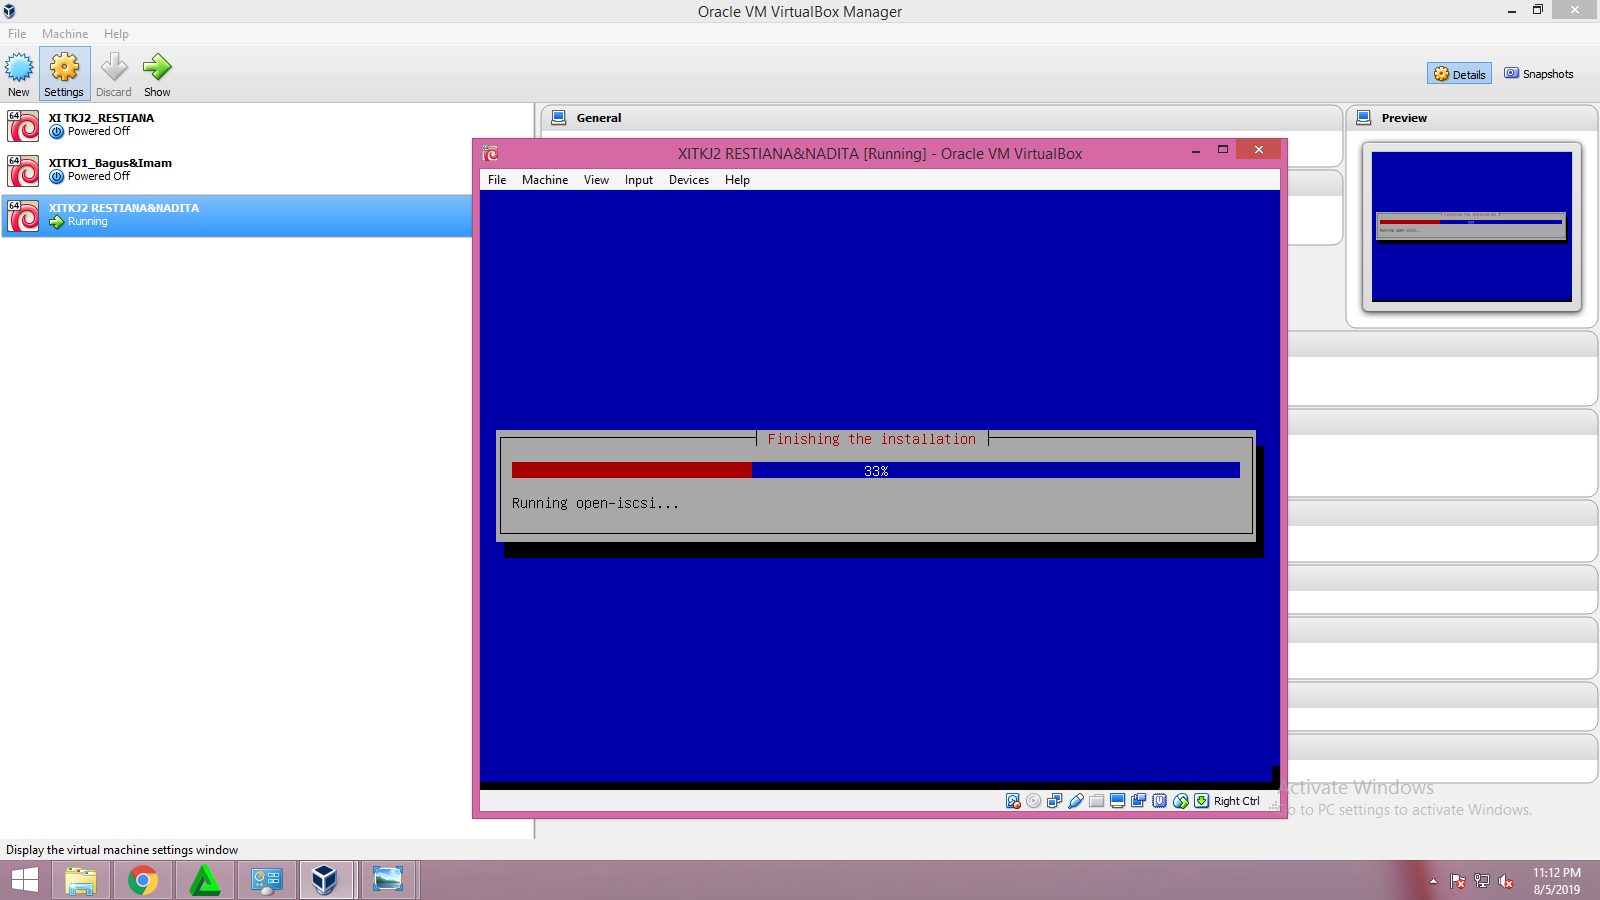Image resolution: width=1600 pixels, height=900 pixels.
Task: Click network activity indicator in VM status bar
Action: (1055, 801)
